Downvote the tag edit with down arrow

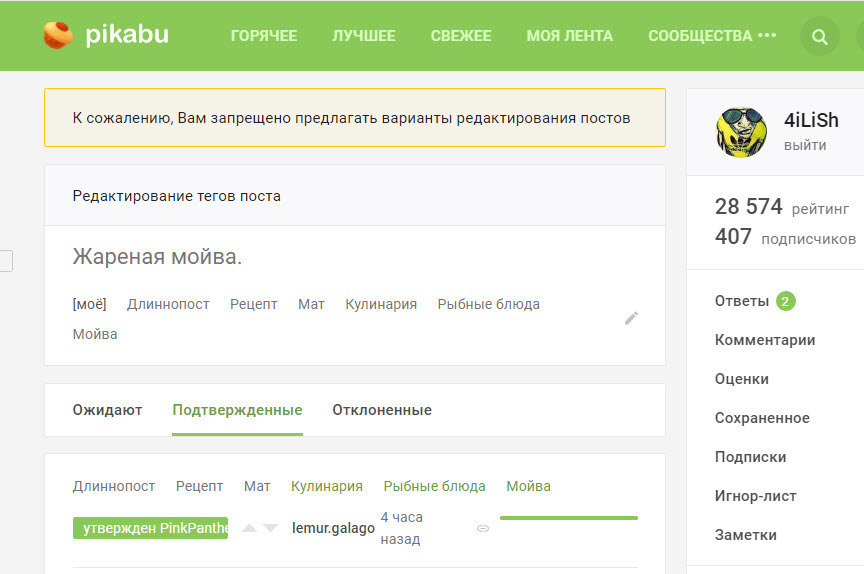click(x=270, y=528)
